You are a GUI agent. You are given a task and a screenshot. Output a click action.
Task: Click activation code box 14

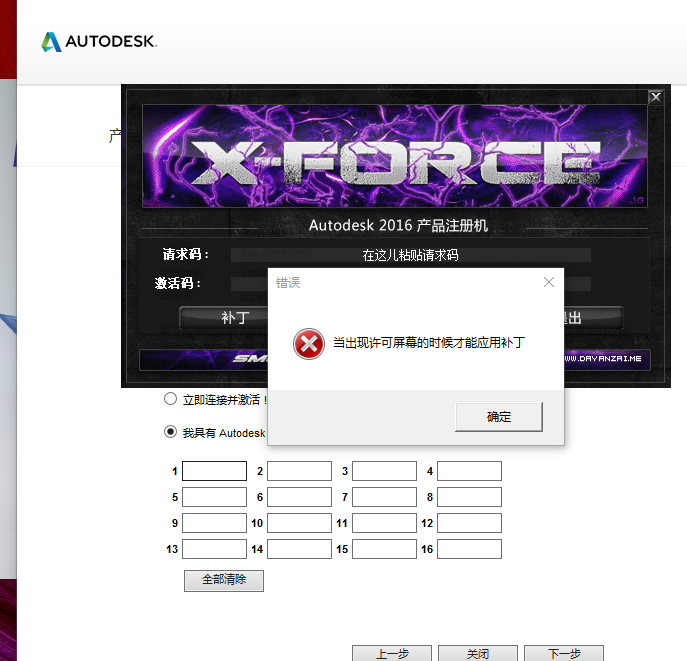[x=299, y=549]
